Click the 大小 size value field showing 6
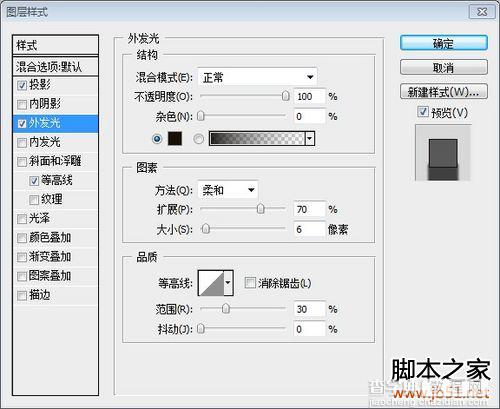The image size is (500, 409). click(309, 229)
